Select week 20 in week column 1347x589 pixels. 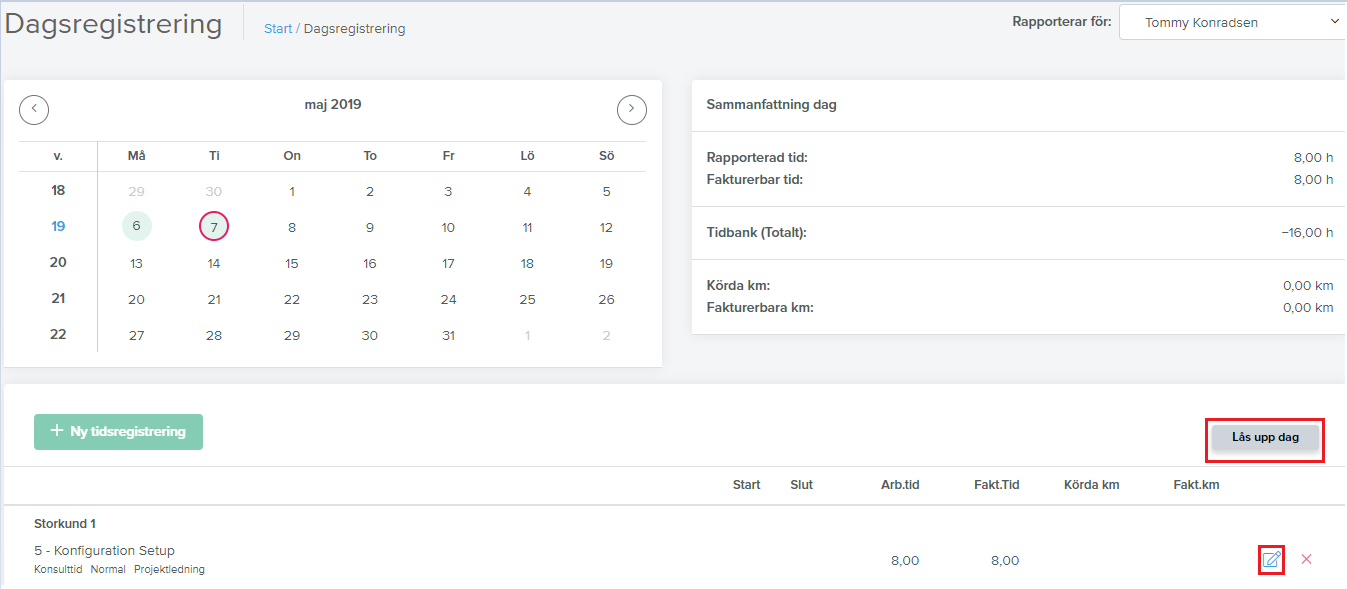tap(58, 262)
